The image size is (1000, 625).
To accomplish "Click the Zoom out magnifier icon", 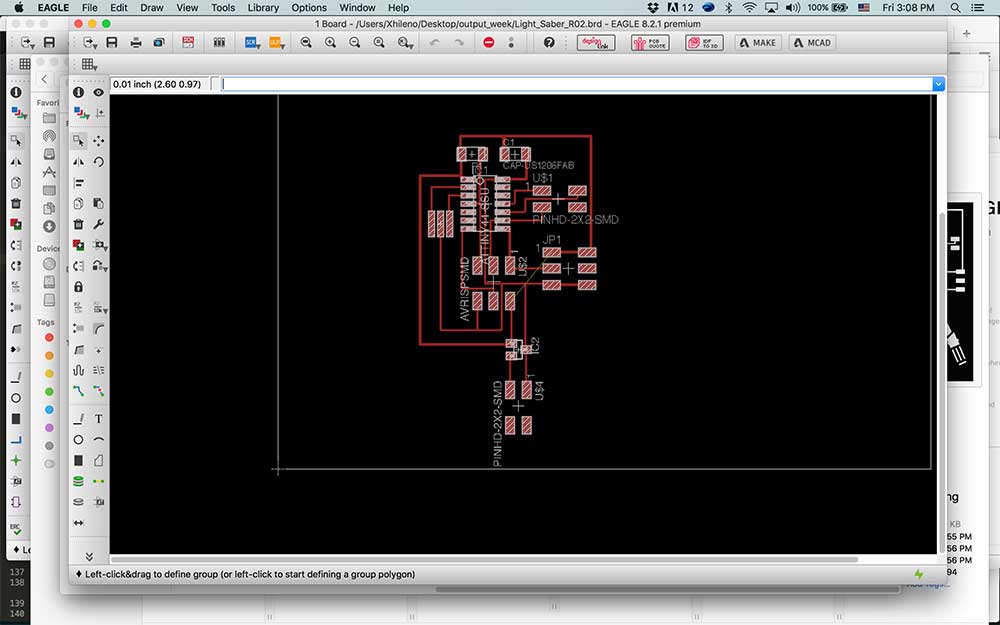I will pos(355,43).
